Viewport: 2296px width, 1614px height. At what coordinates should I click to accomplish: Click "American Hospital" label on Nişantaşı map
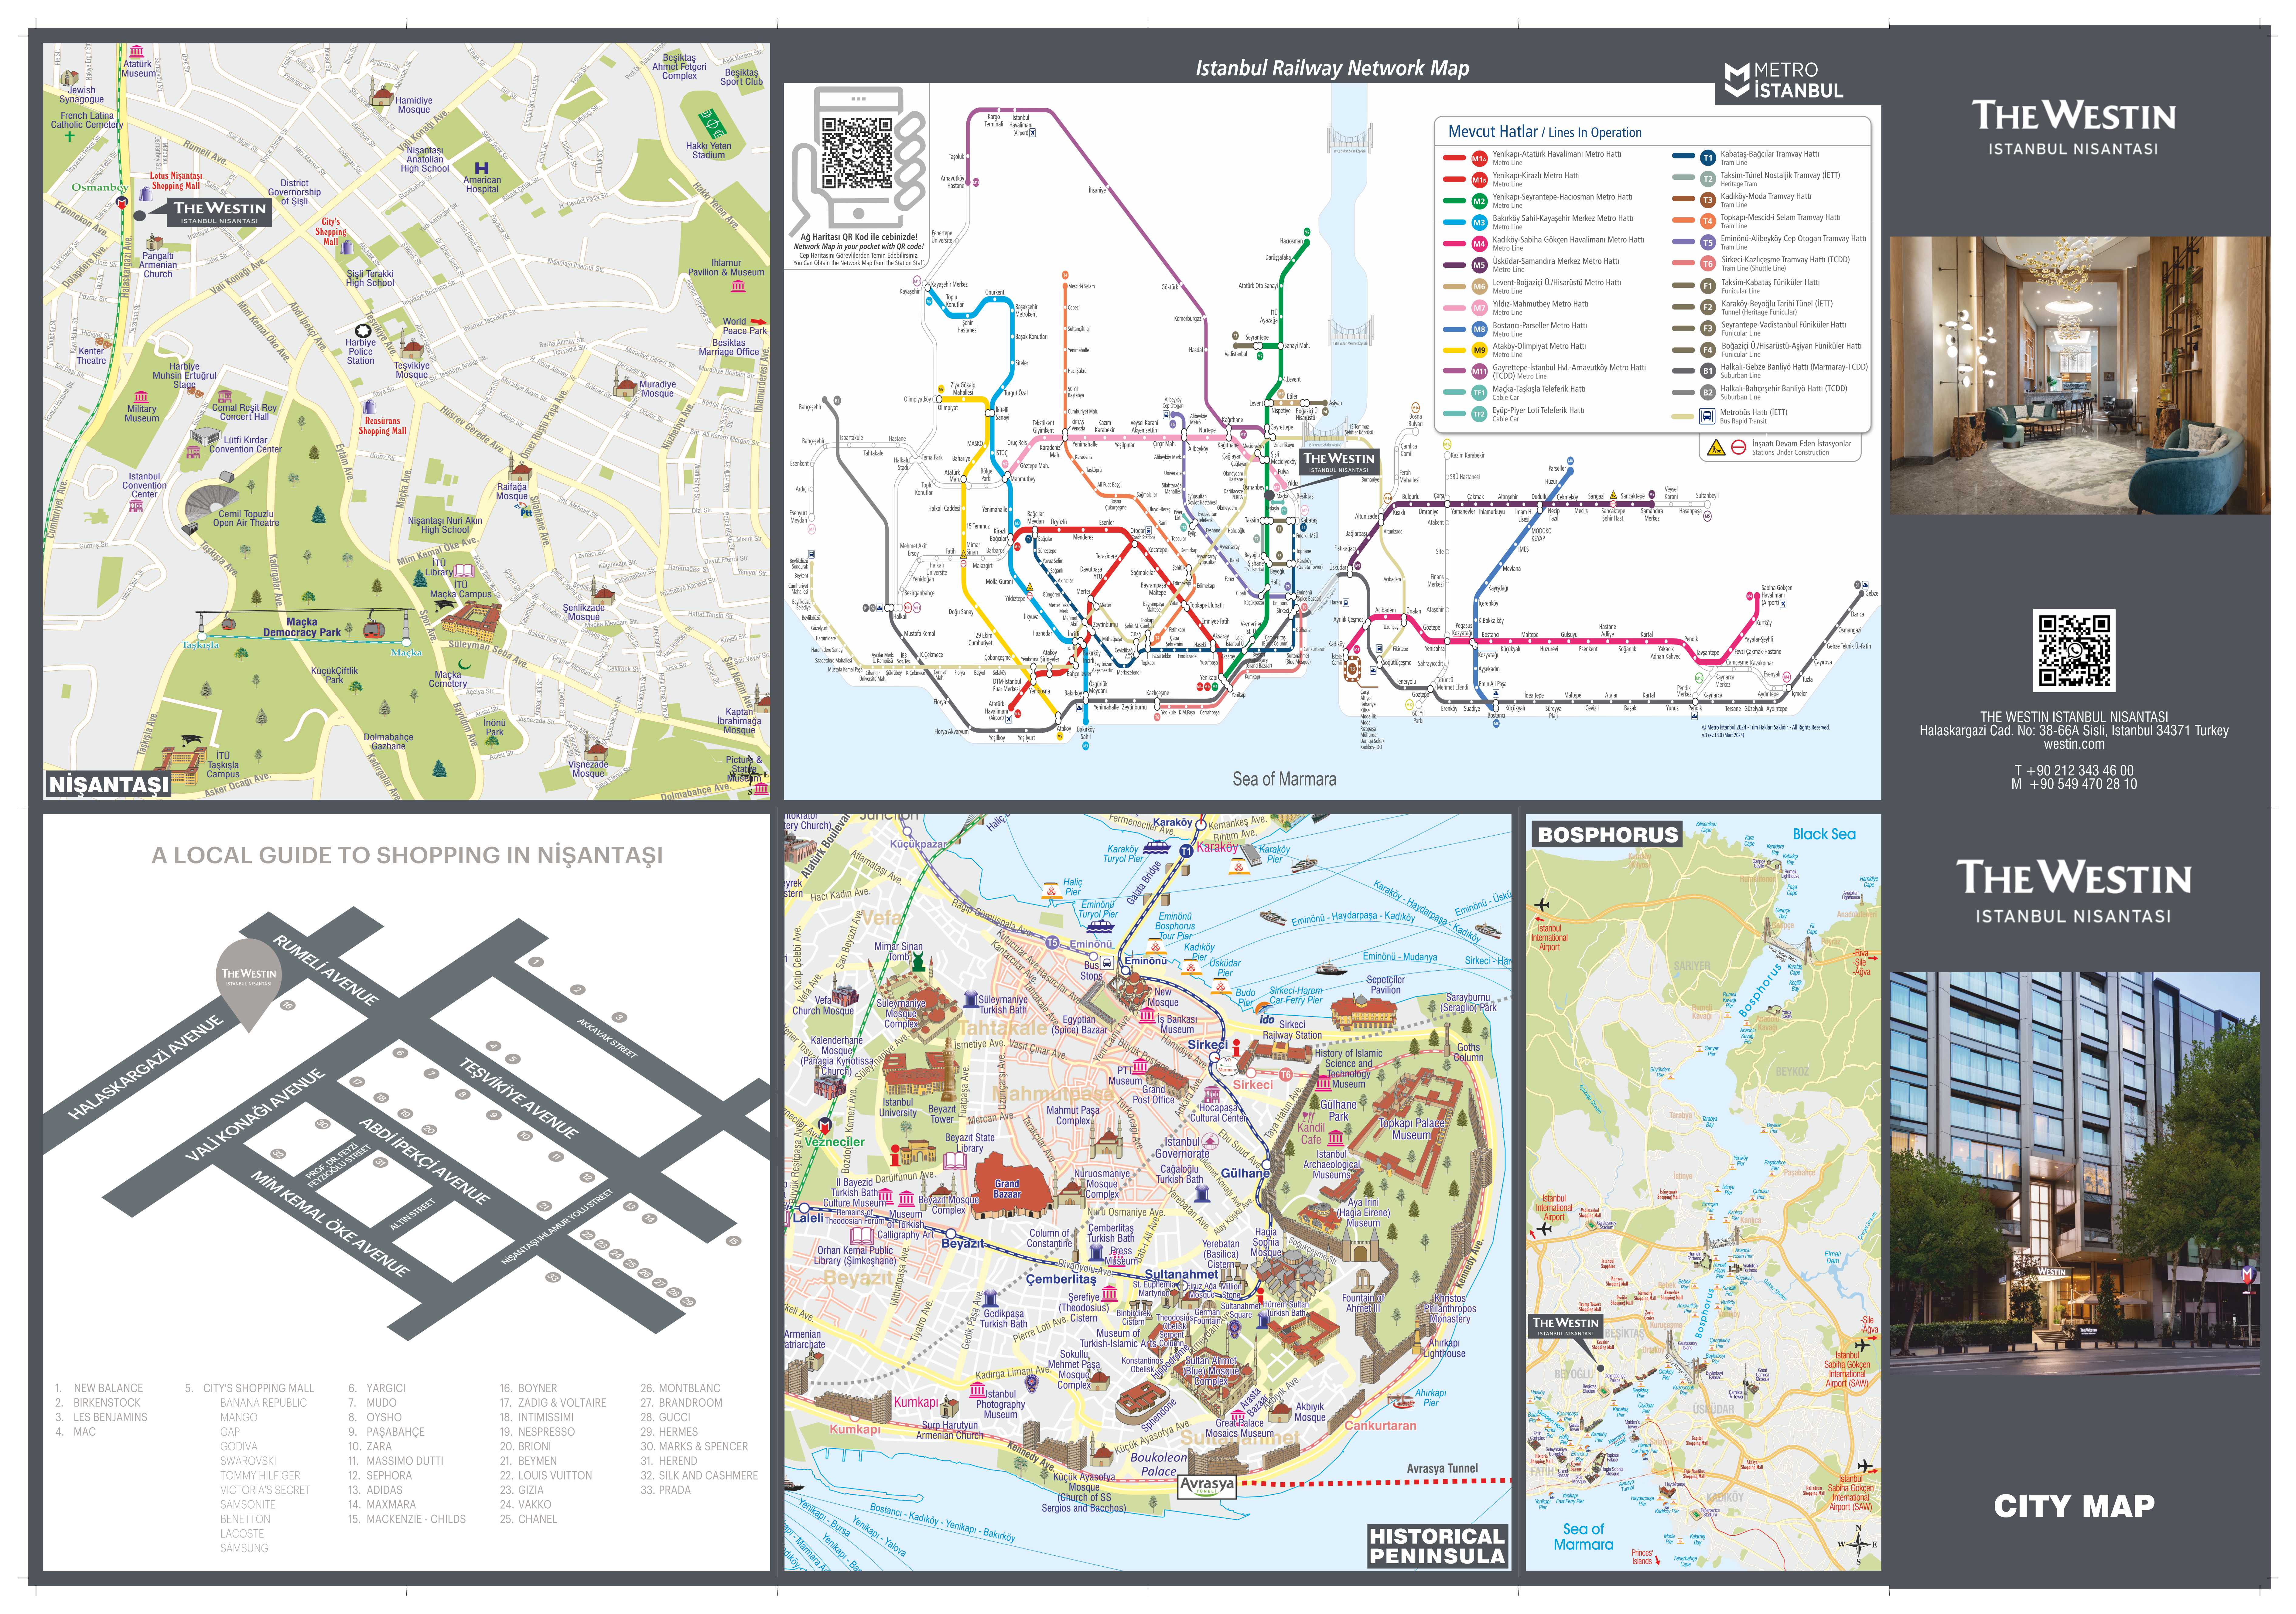[x=482, y=185]
